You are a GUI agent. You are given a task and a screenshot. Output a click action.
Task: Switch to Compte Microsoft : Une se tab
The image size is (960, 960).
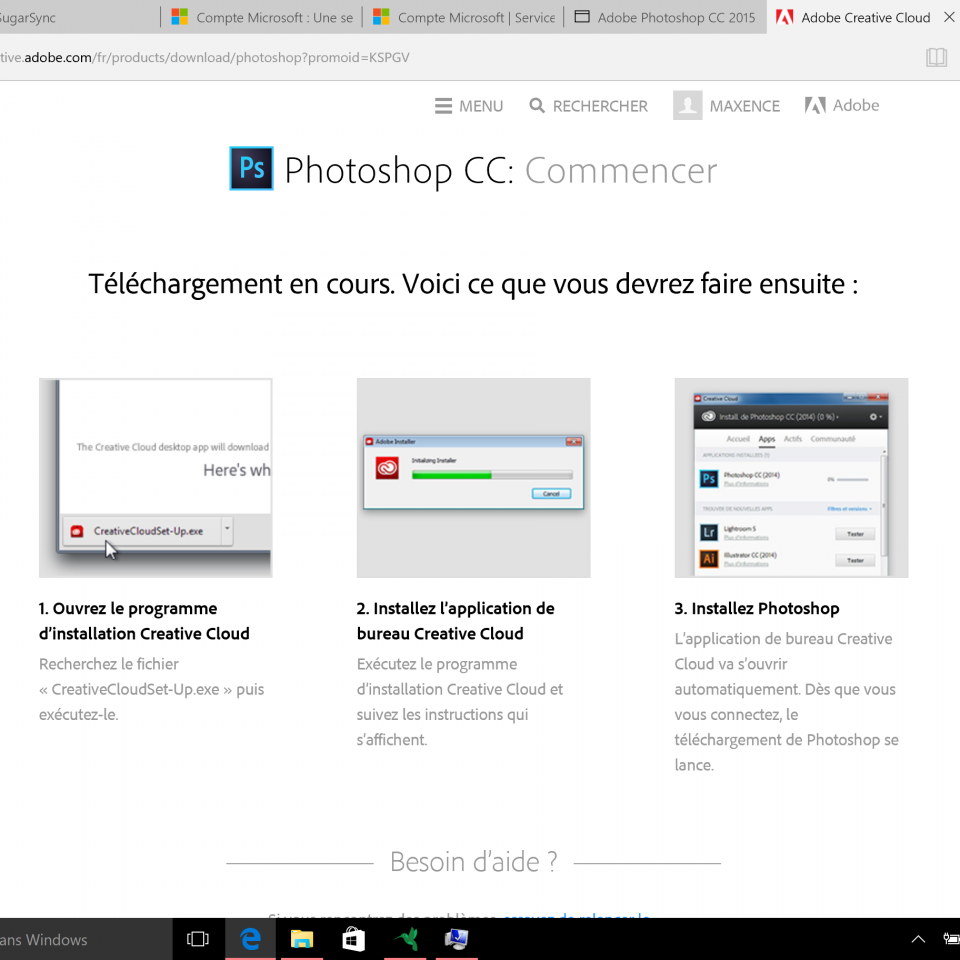261,17
